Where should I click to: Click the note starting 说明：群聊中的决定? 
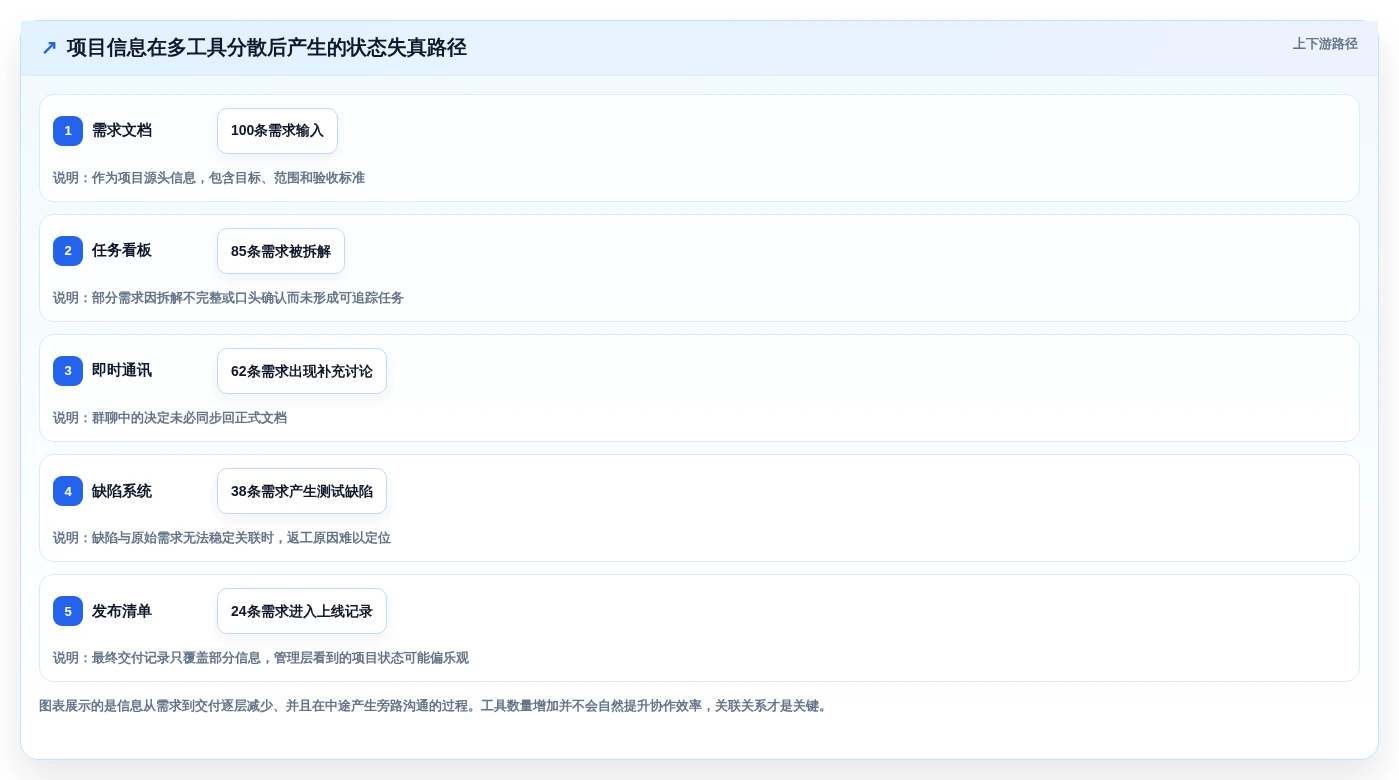170,418
